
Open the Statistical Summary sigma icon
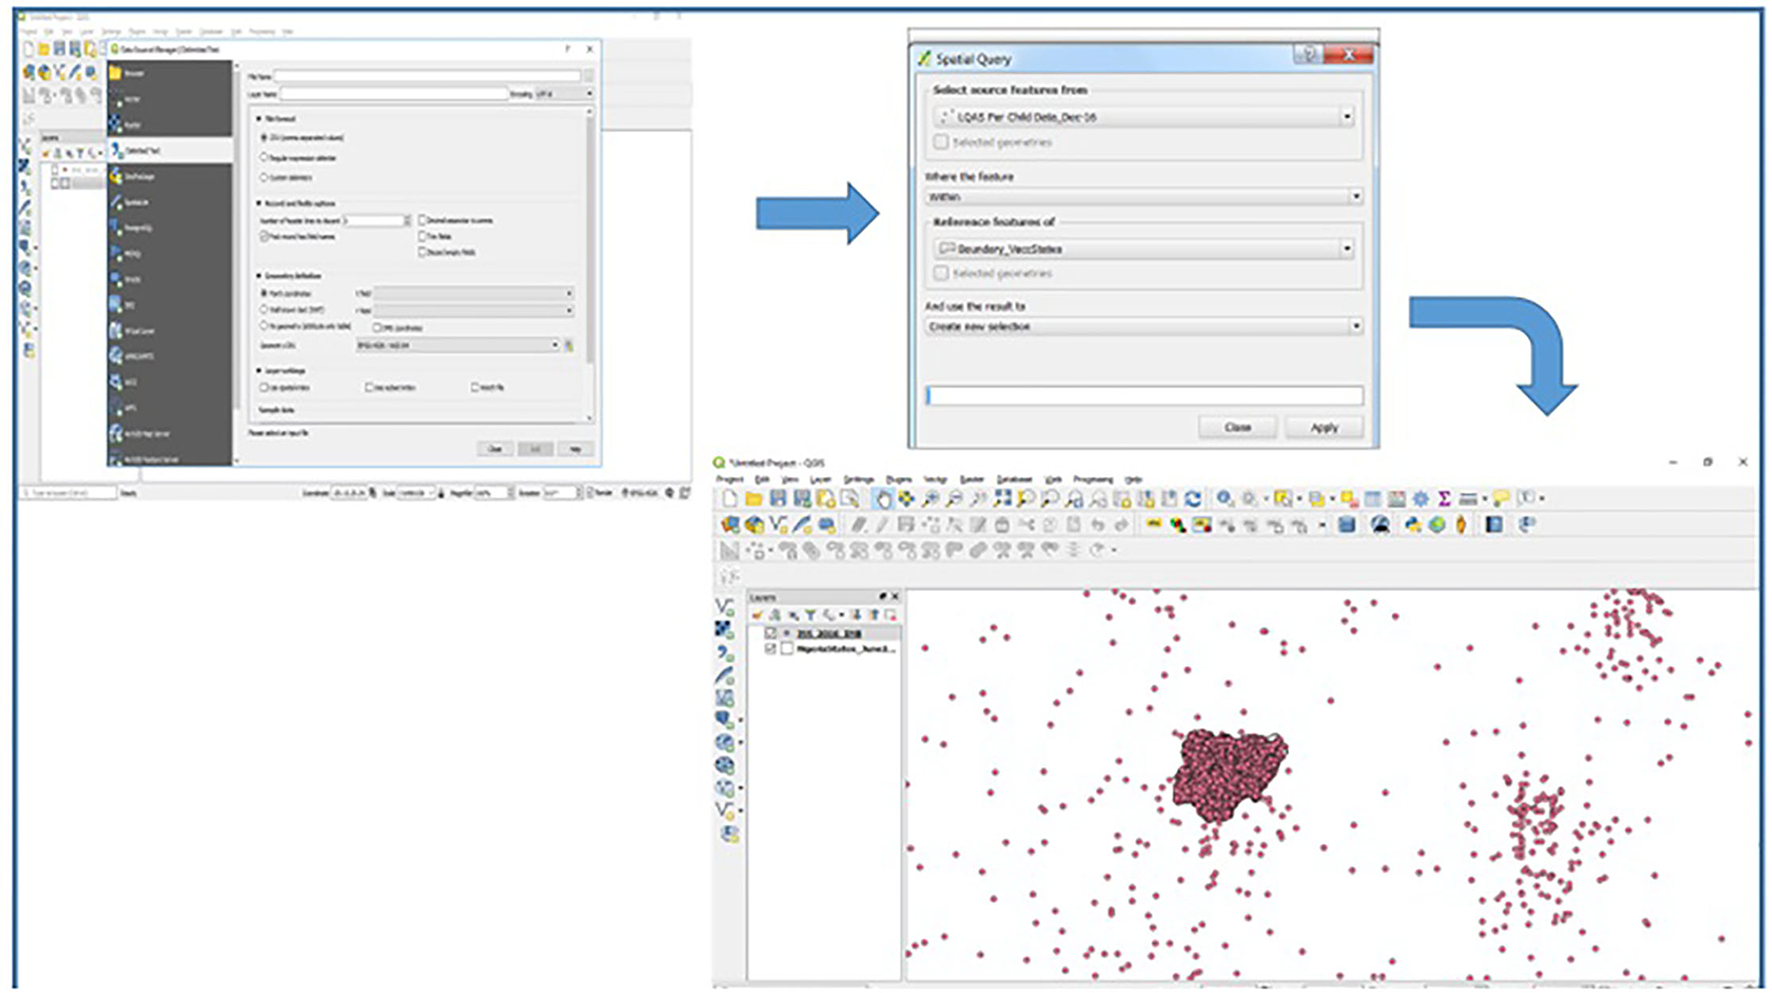click(1444, 499)
